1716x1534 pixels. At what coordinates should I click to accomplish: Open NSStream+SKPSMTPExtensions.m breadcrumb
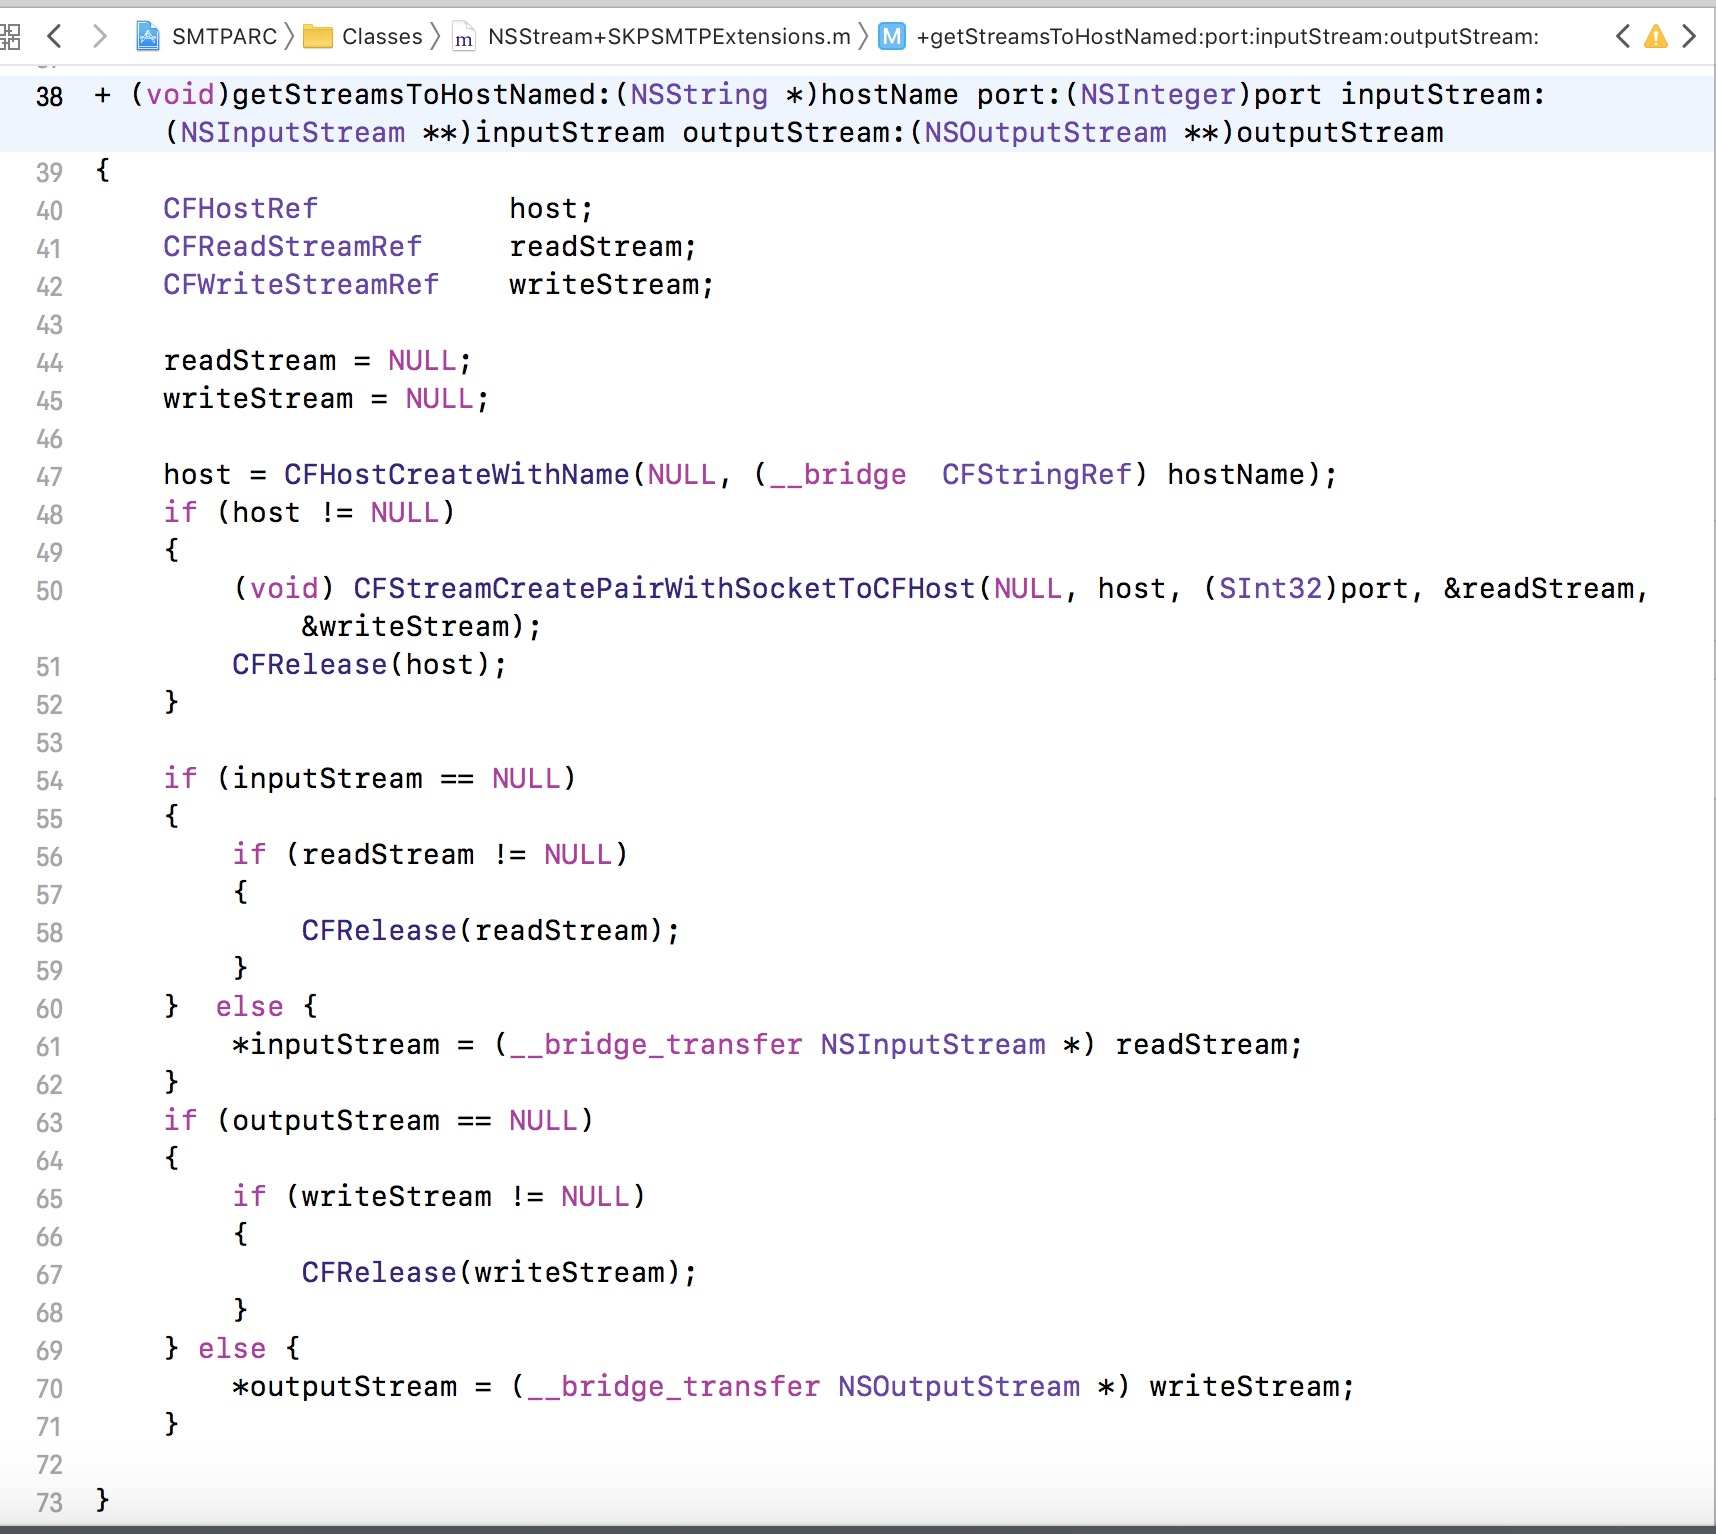coord(669,37)
